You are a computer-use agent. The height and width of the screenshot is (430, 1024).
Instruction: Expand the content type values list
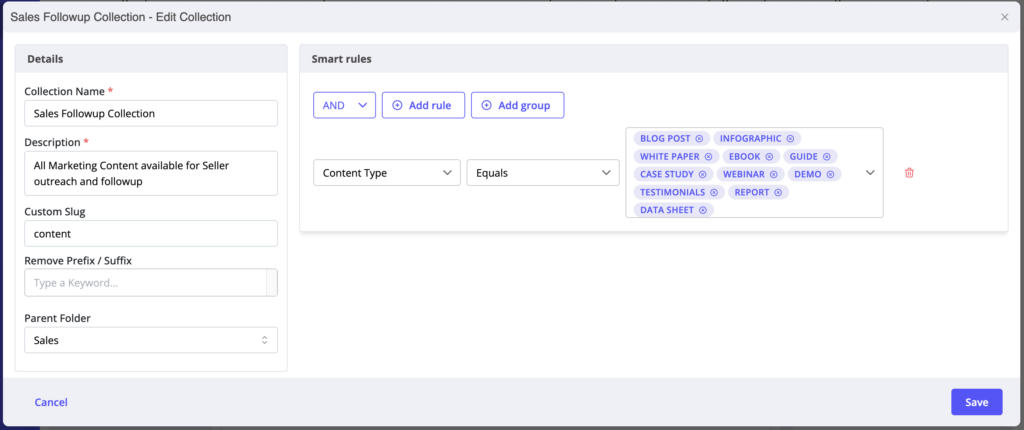coord(870,173)
